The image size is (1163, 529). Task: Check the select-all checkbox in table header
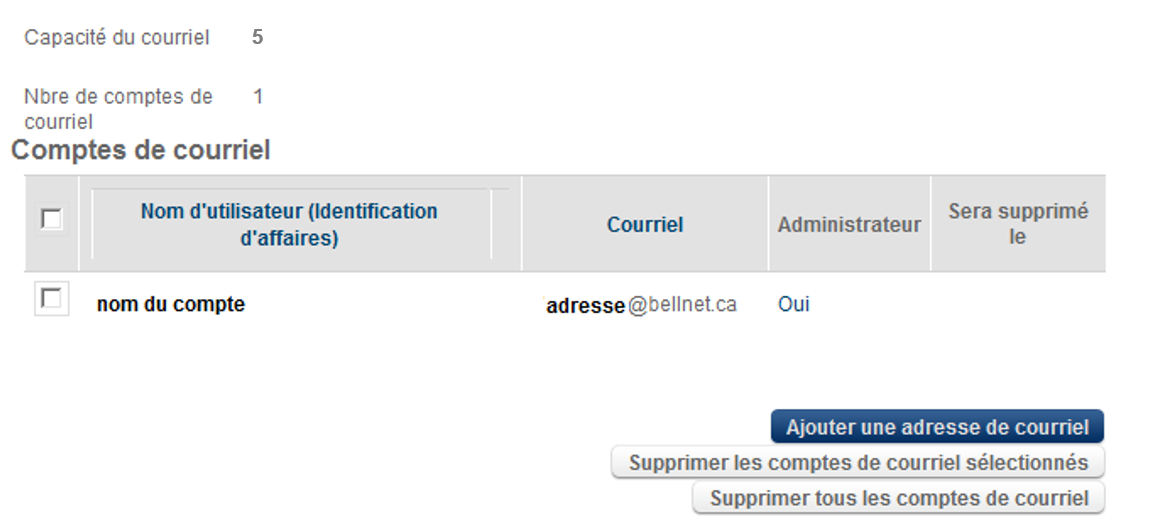[51, 220]
